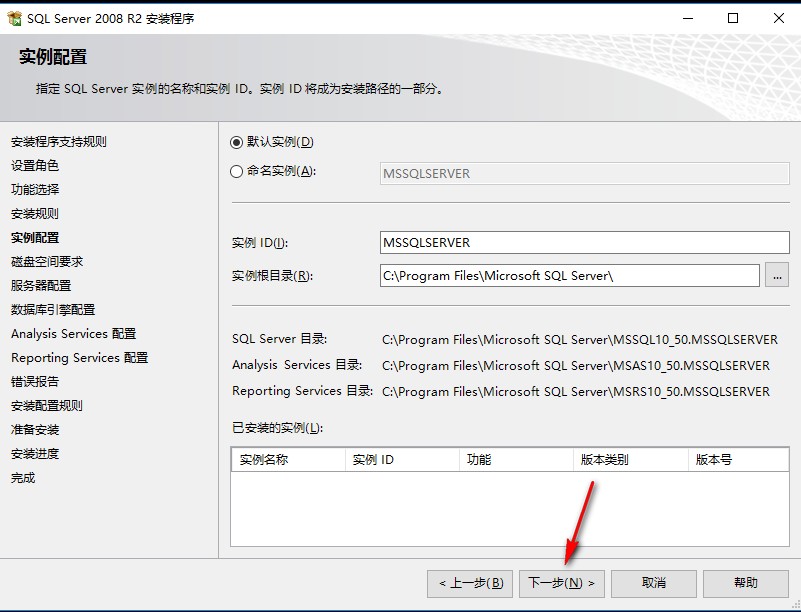This screenshot has width=801, height=612.
Task: Select 数据库引擎配置 step in sidebar
Action: pyautogui.click(x=53, y=310)
